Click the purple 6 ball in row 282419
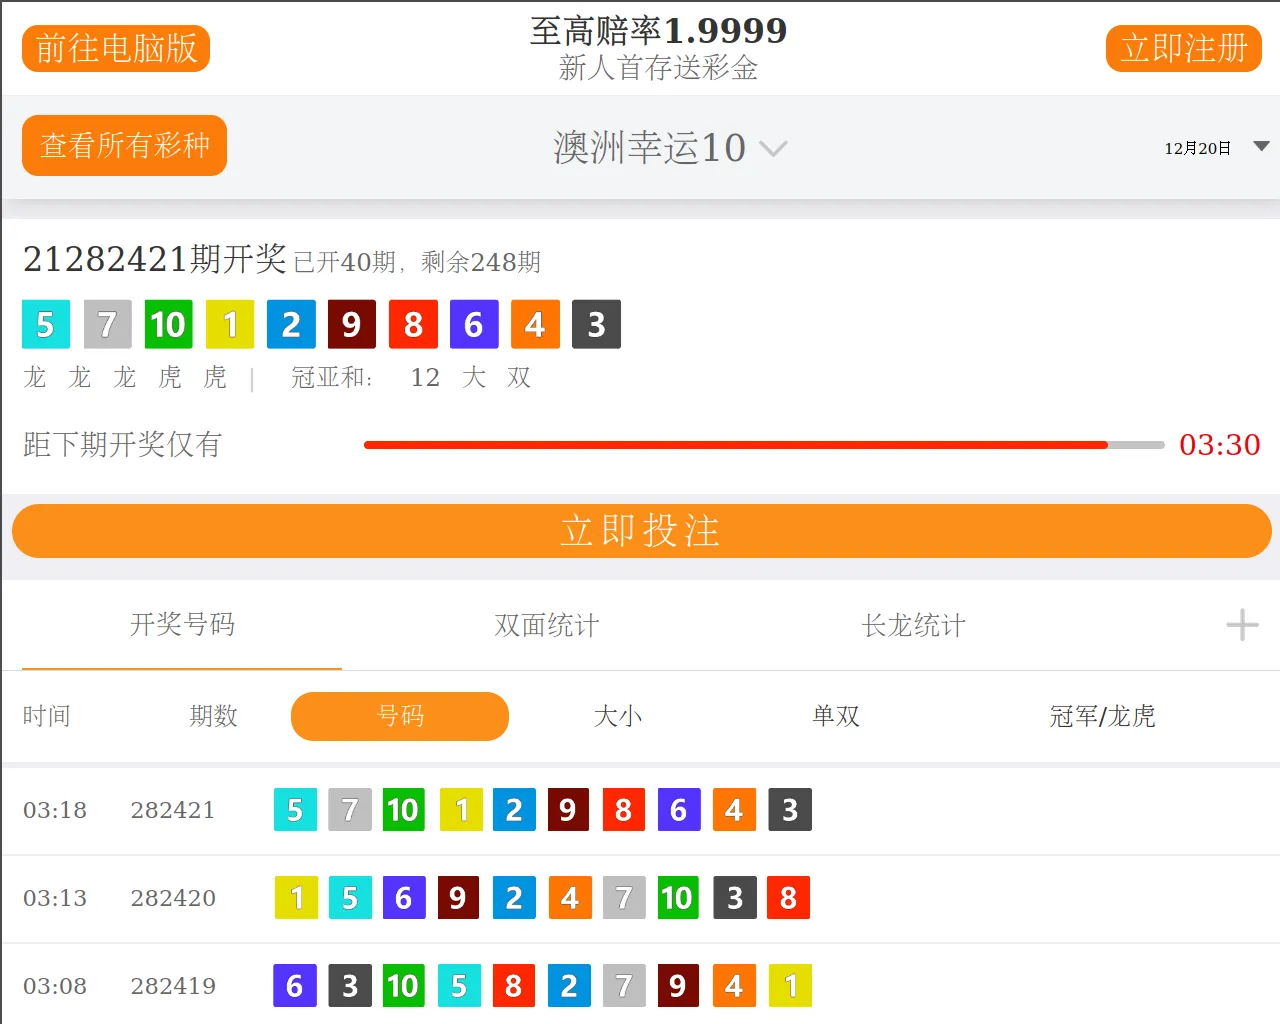 295,986
